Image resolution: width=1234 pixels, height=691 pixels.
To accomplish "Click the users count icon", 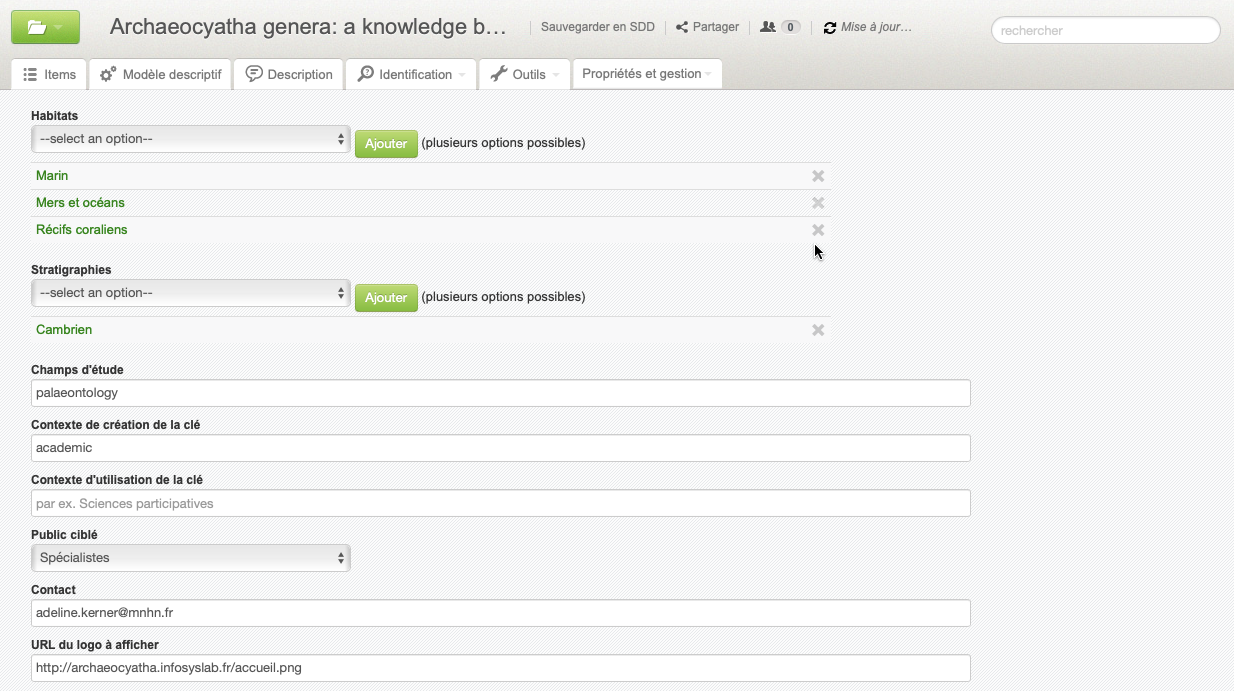I will coord(768,28).
